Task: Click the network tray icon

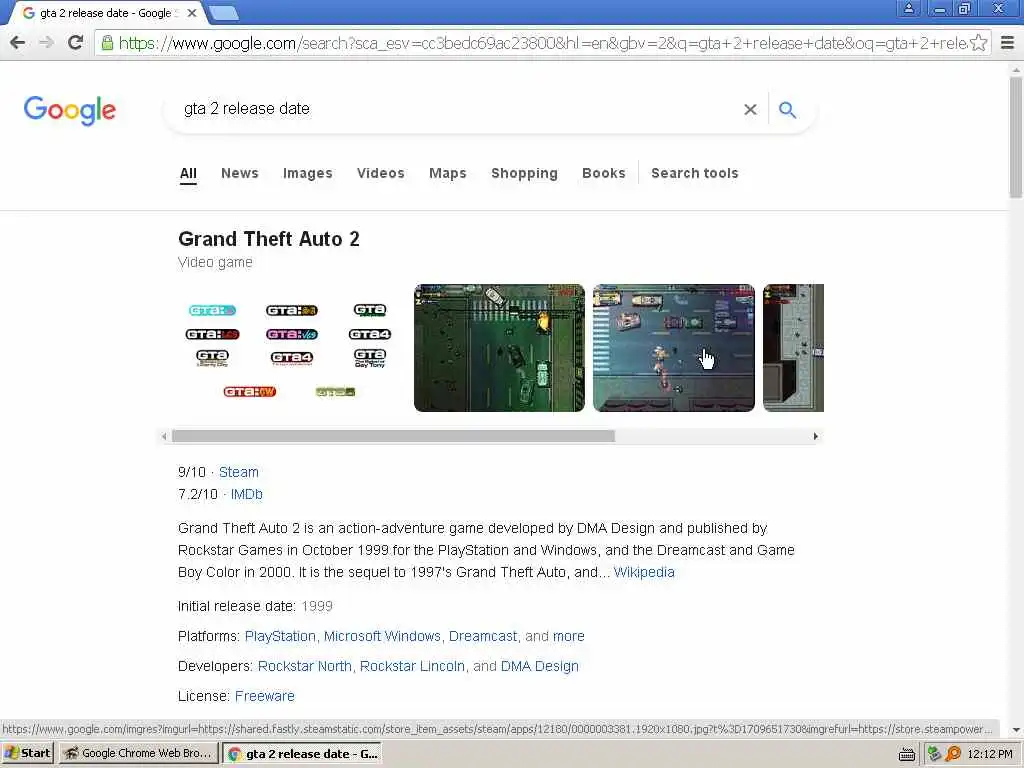Action: 934,754
